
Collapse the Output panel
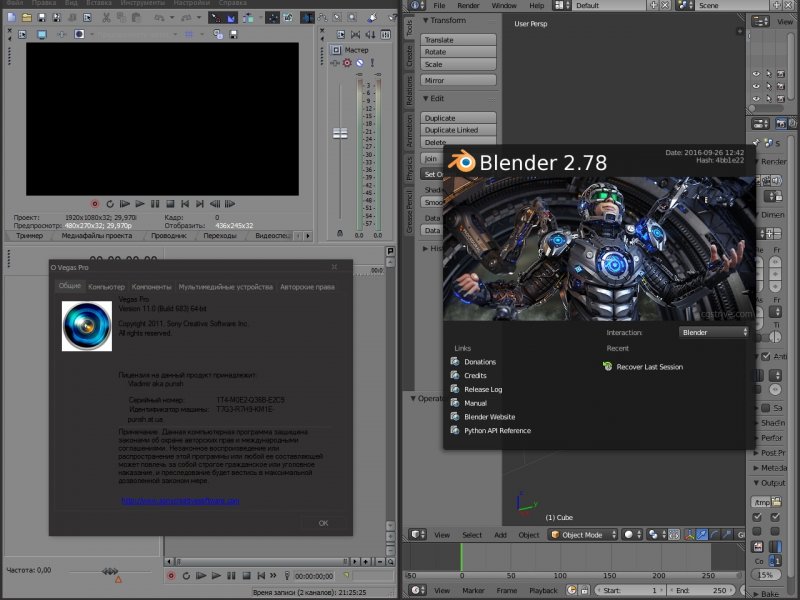(x=756, y=483)
